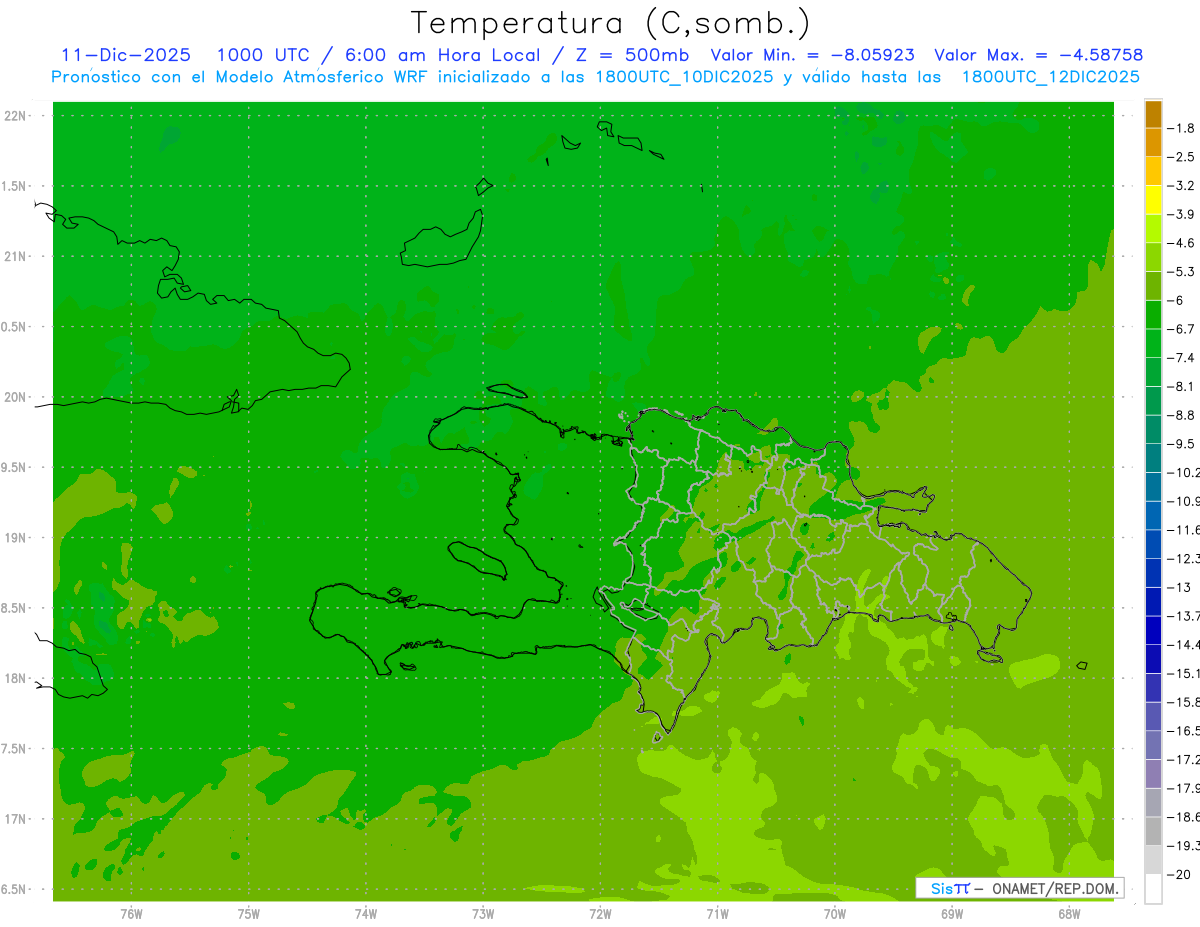The width and height of the screenshot is (1200, 927).
Task: Click the '-15.8' color scale label
Action: tap(1184, 702)
